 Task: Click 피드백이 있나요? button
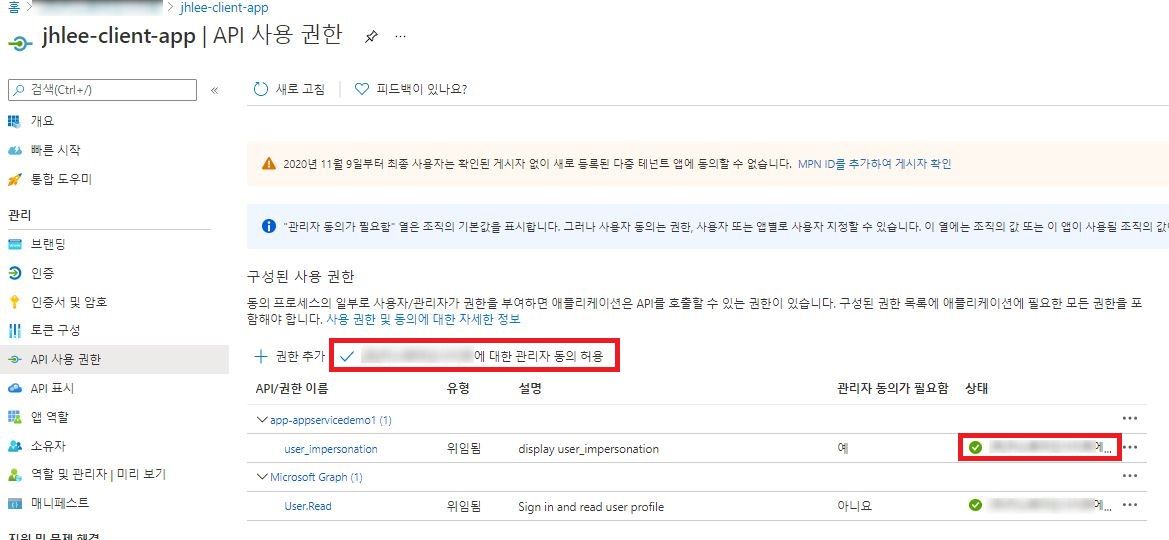coord(411,90)
